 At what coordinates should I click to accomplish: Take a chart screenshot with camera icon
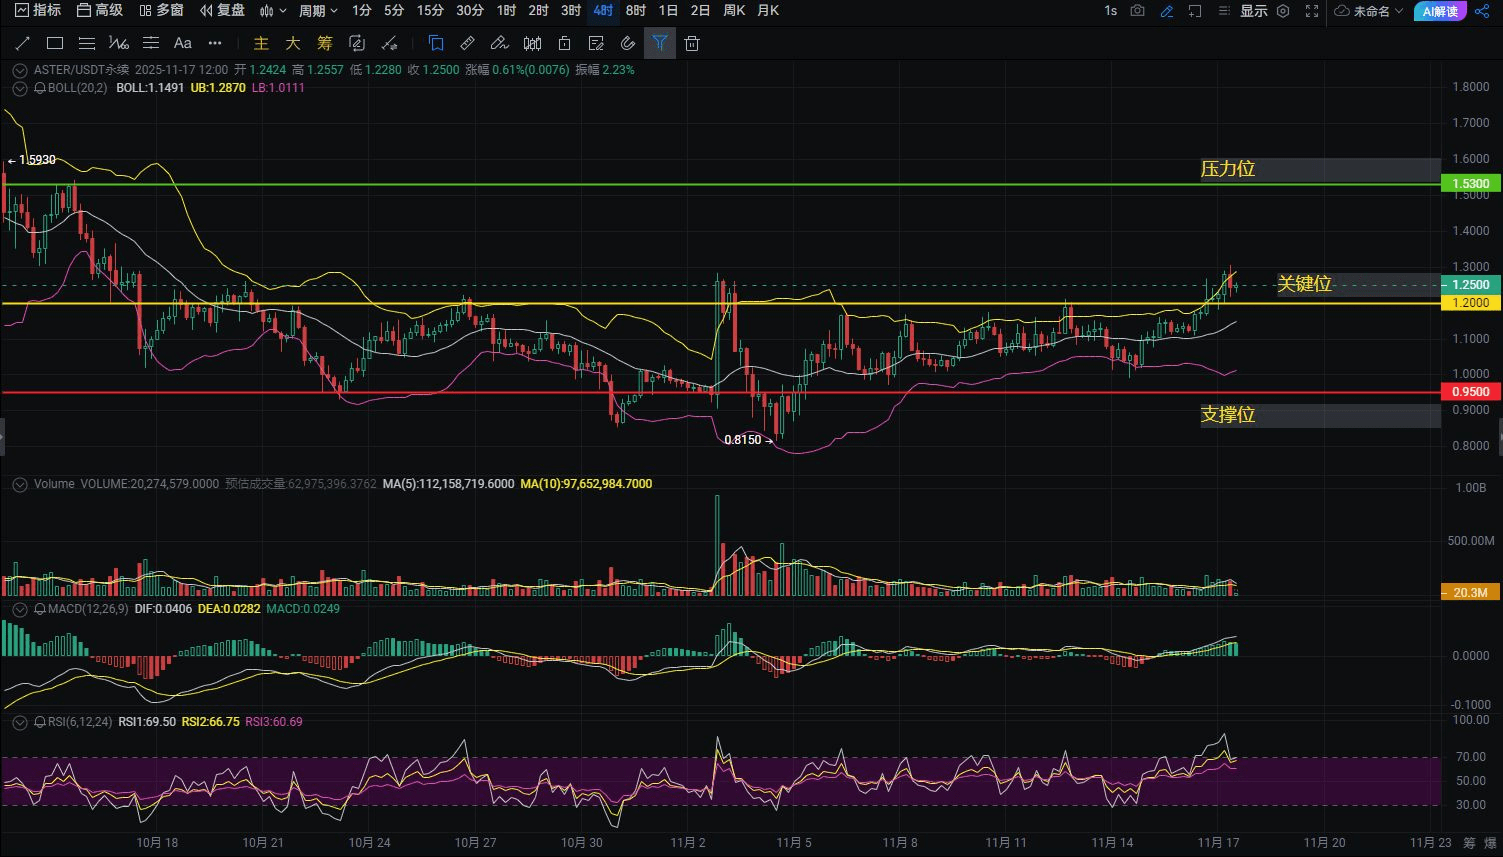coord(1138,11)
